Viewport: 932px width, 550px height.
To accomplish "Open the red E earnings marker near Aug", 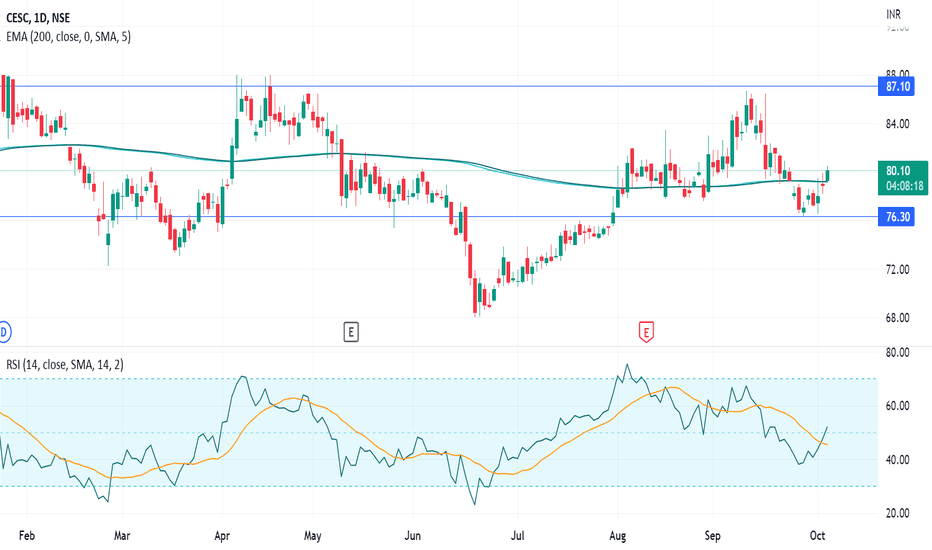I will (646, 332).
